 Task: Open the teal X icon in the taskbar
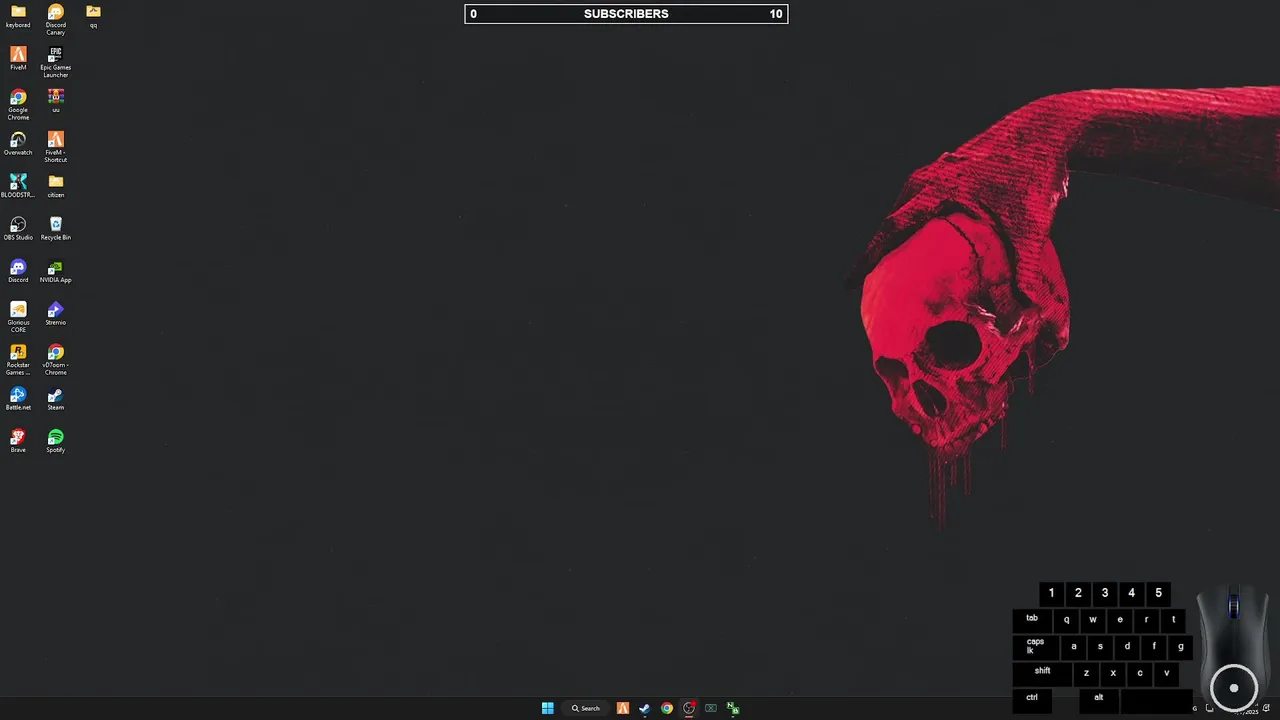[x=711, y=708]
